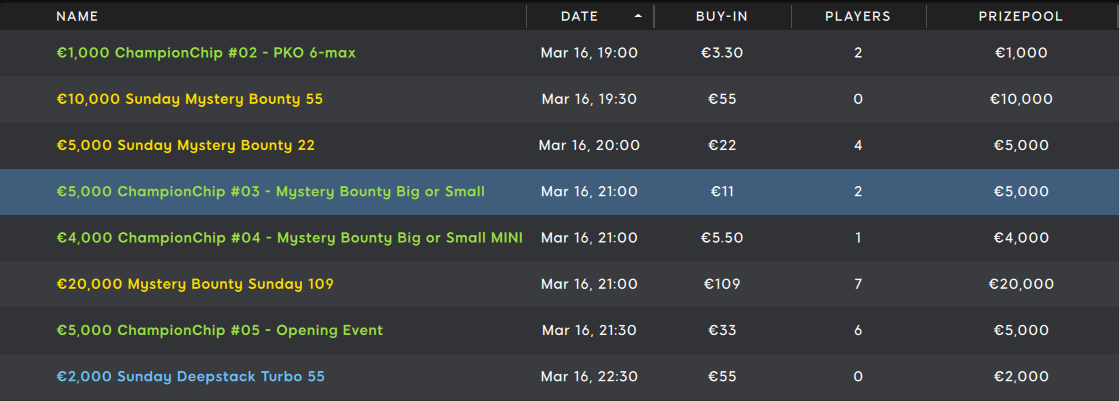
Task: Click the €3.30 buy-in cell
Action: [722, 53]
